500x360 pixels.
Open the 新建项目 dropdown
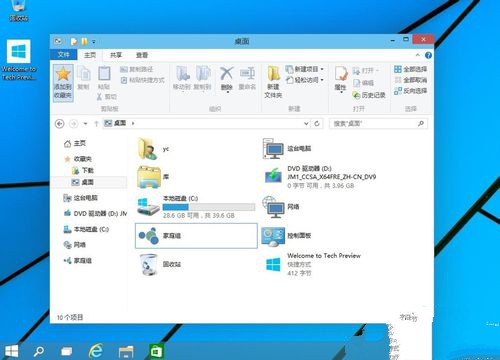(305, 69)
